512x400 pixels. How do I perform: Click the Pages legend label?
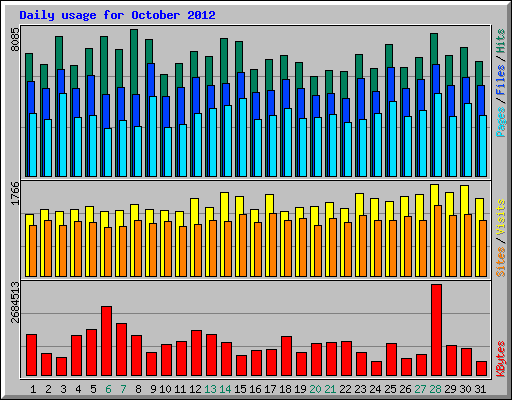501,122
